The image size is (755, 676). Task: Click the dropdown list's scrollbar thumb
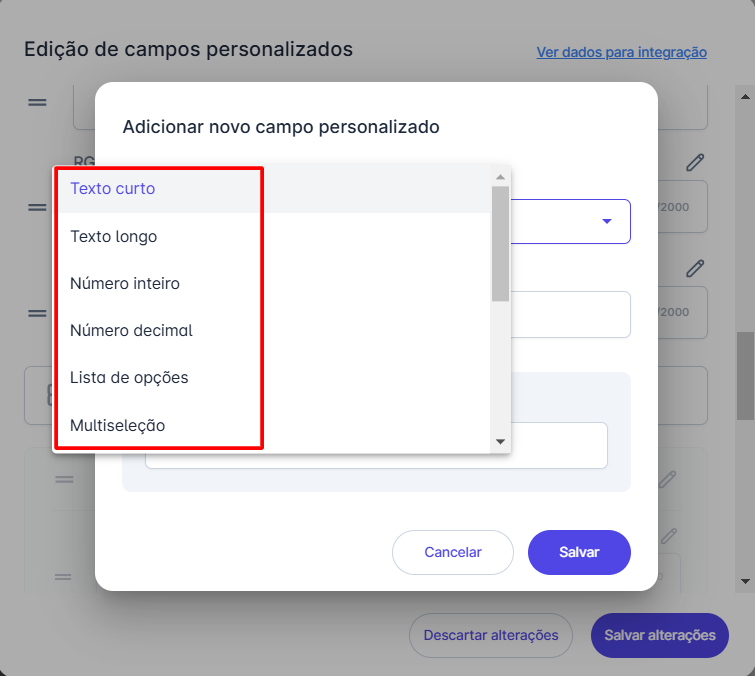click(500, 243)
